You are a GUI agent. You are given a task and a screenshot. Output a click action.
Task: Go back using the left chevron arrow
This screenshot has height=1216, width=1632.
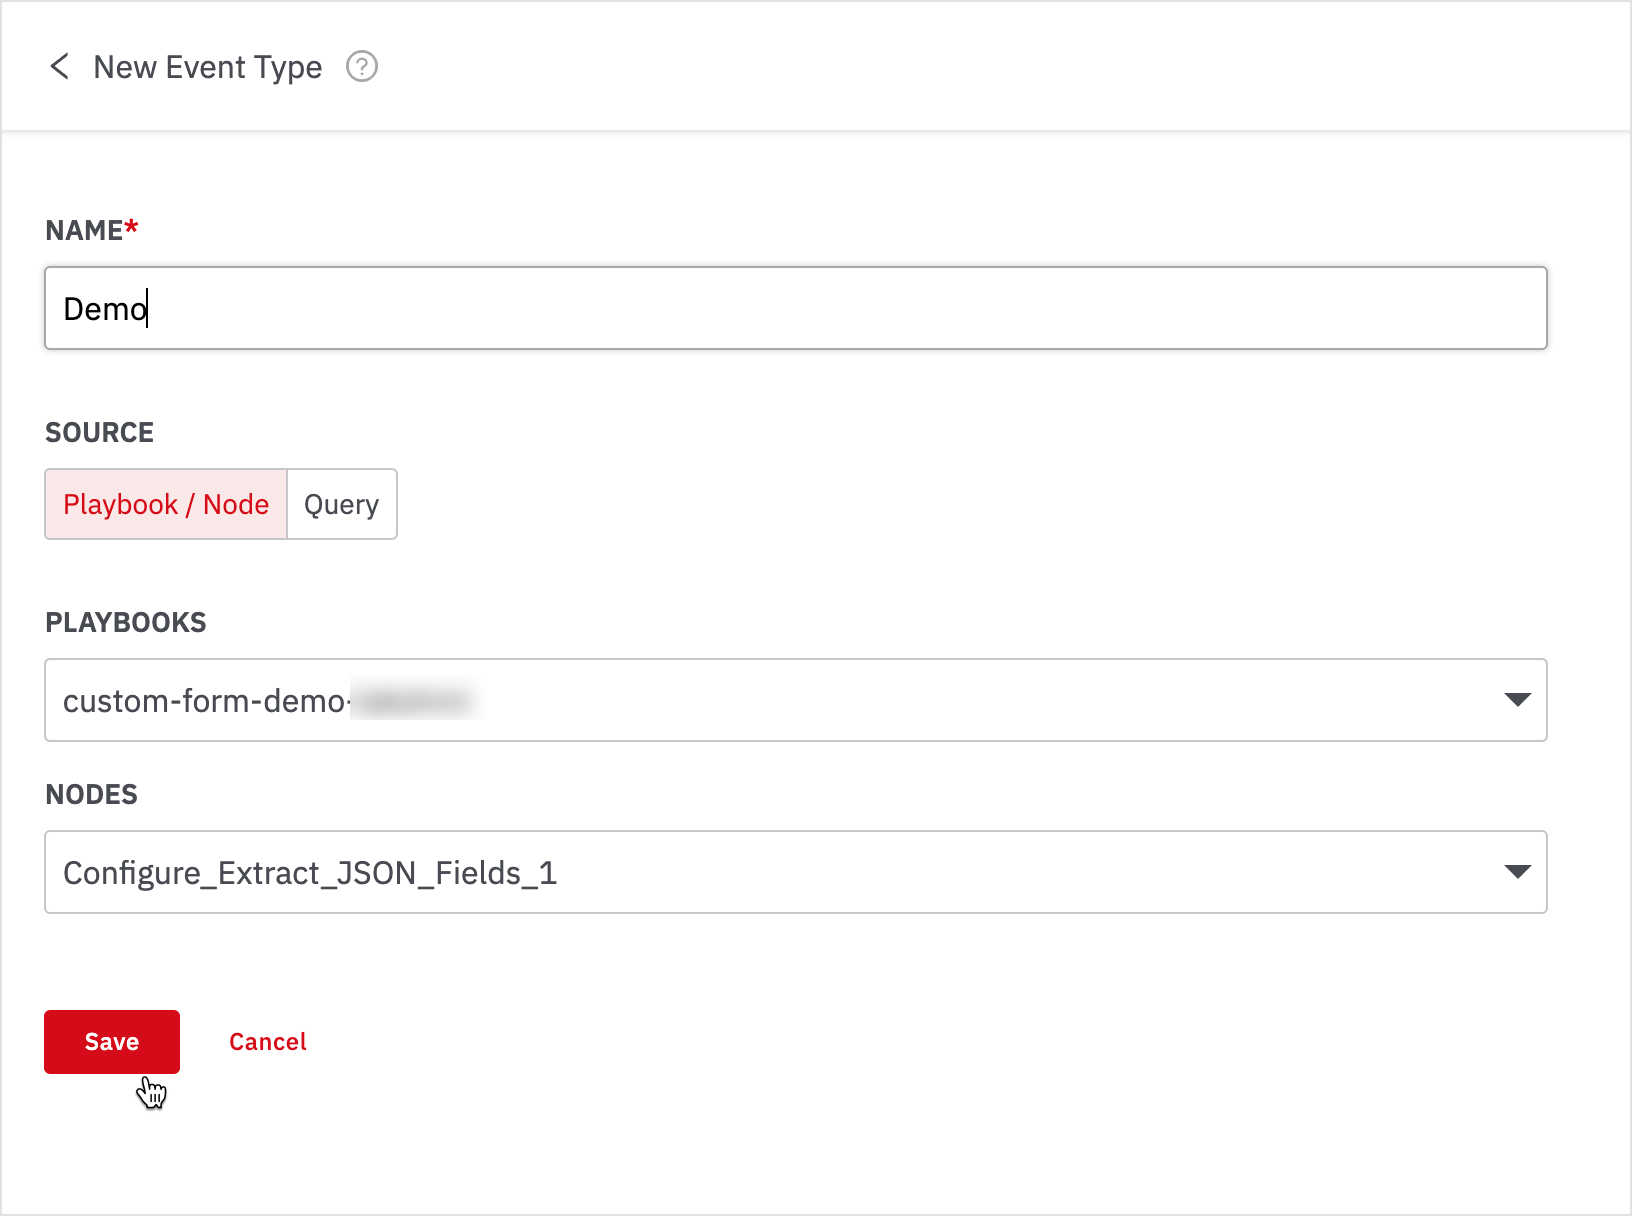pyautogui.click(x=60, y=67)
